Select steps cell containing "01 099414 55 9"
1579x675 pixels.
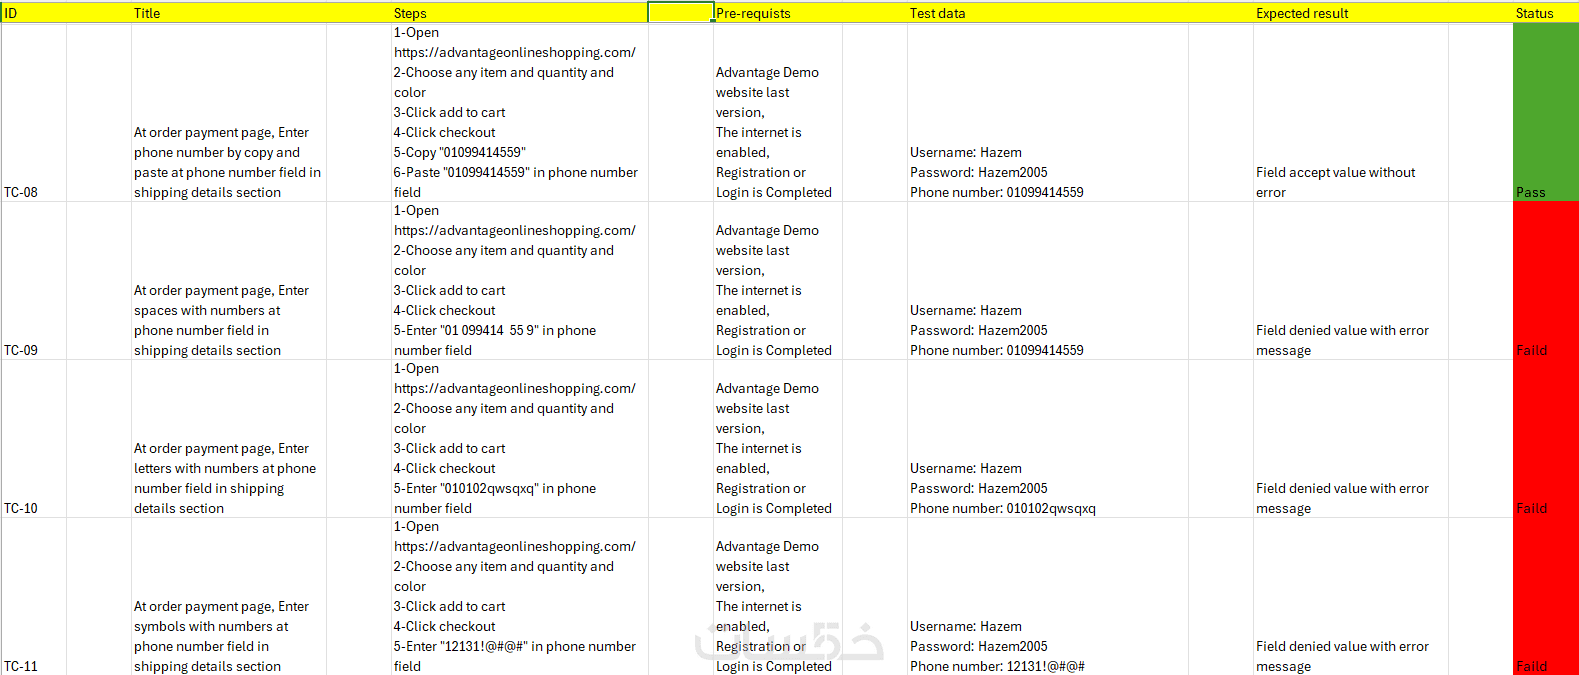coord(519,281)
